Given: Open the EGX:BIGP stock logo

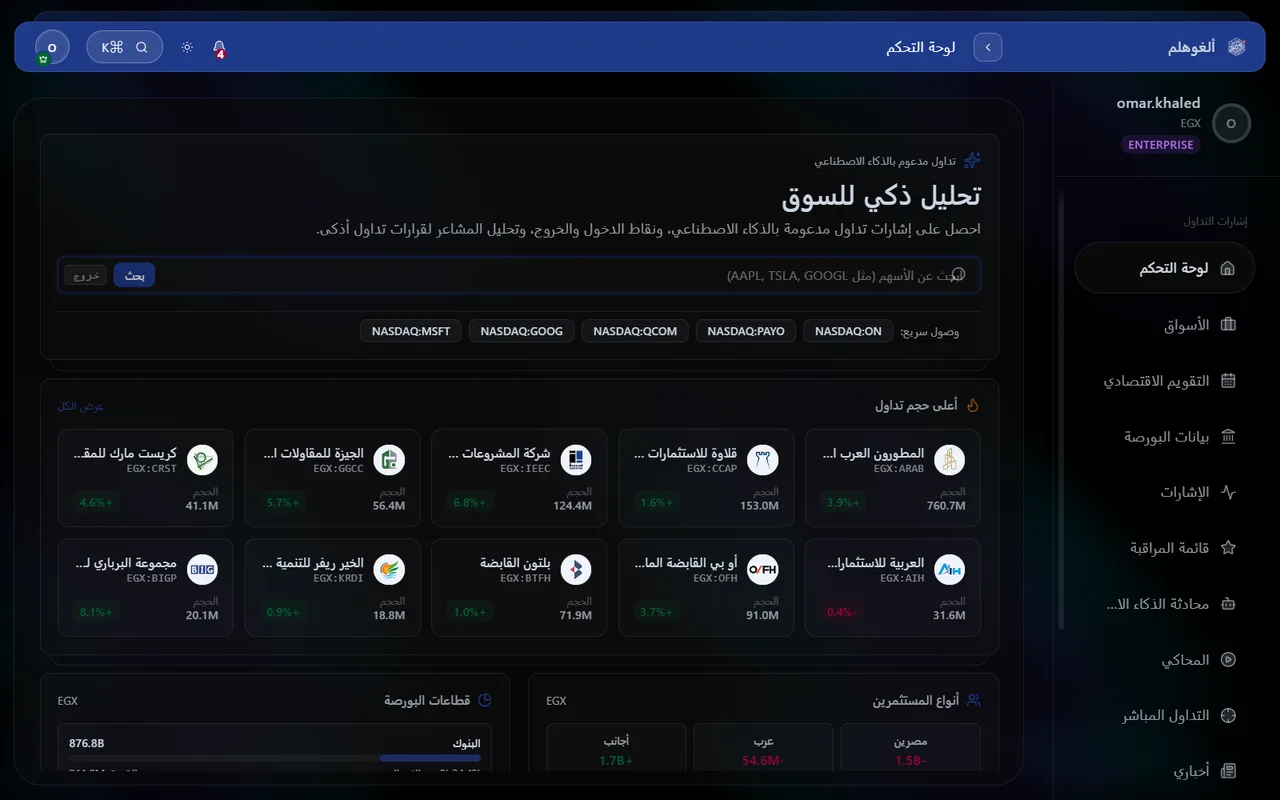Looking at the screenshot, I should pyautogui.click(x=202, y=570).
